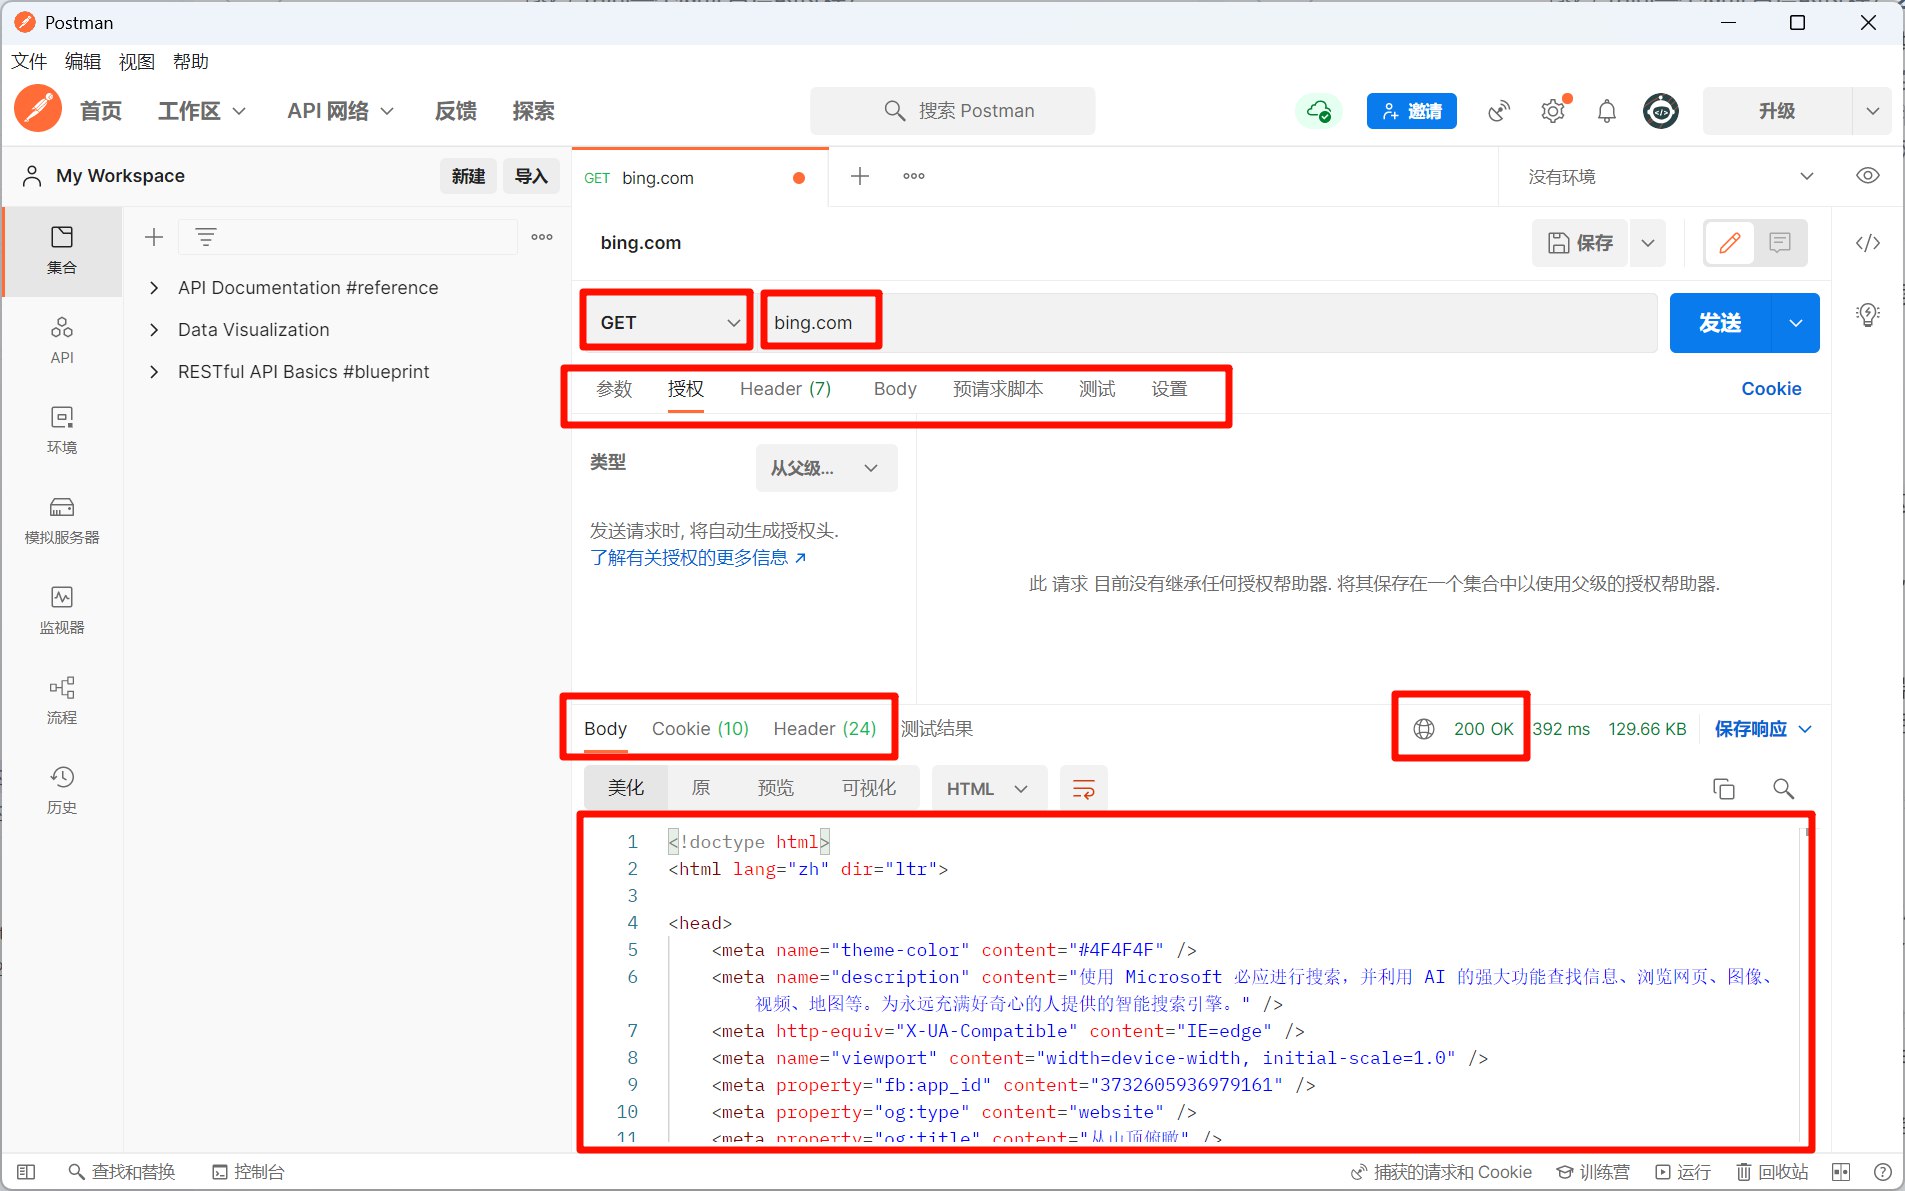Screen dimensions: 1905x1191
Task: Open the notifications bell icon
Action: [x=1606, y=111]
